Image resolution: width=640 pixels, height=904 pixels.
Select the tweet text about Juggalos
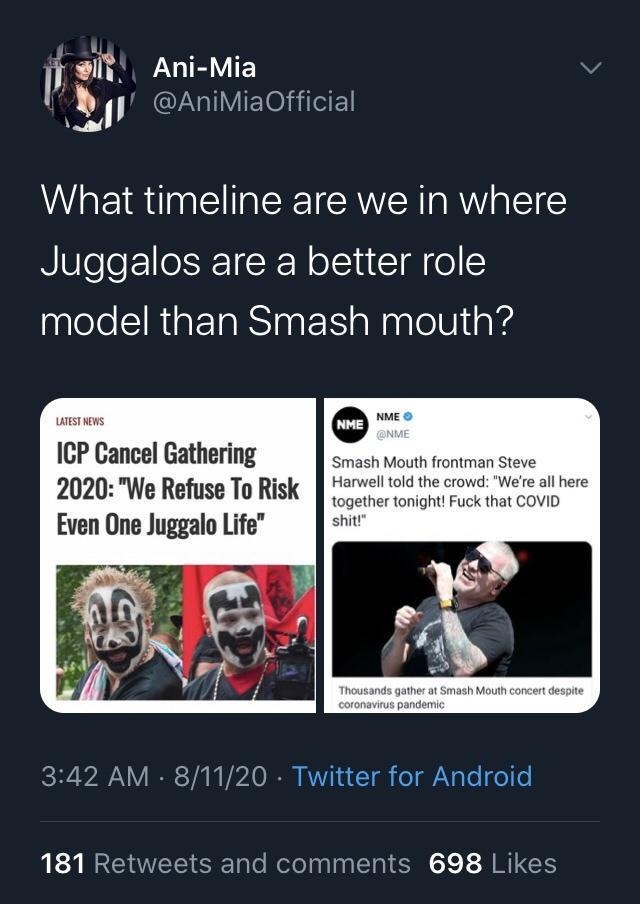tap(300, 258)
